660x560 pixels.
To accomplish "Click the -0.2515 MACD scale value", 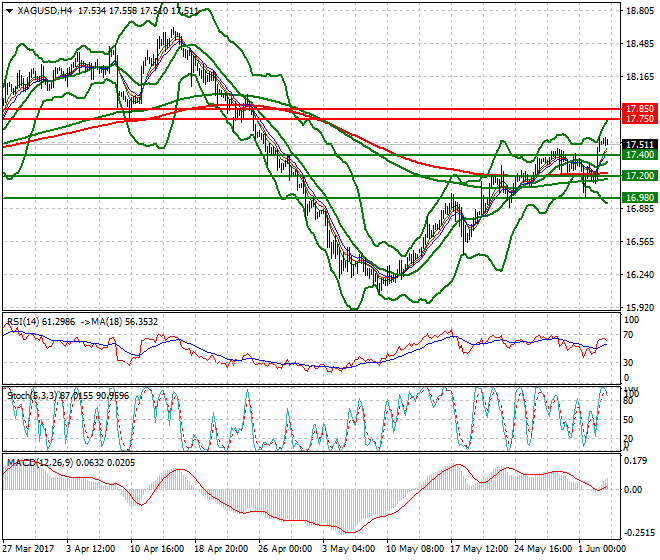I will (639, 533).
